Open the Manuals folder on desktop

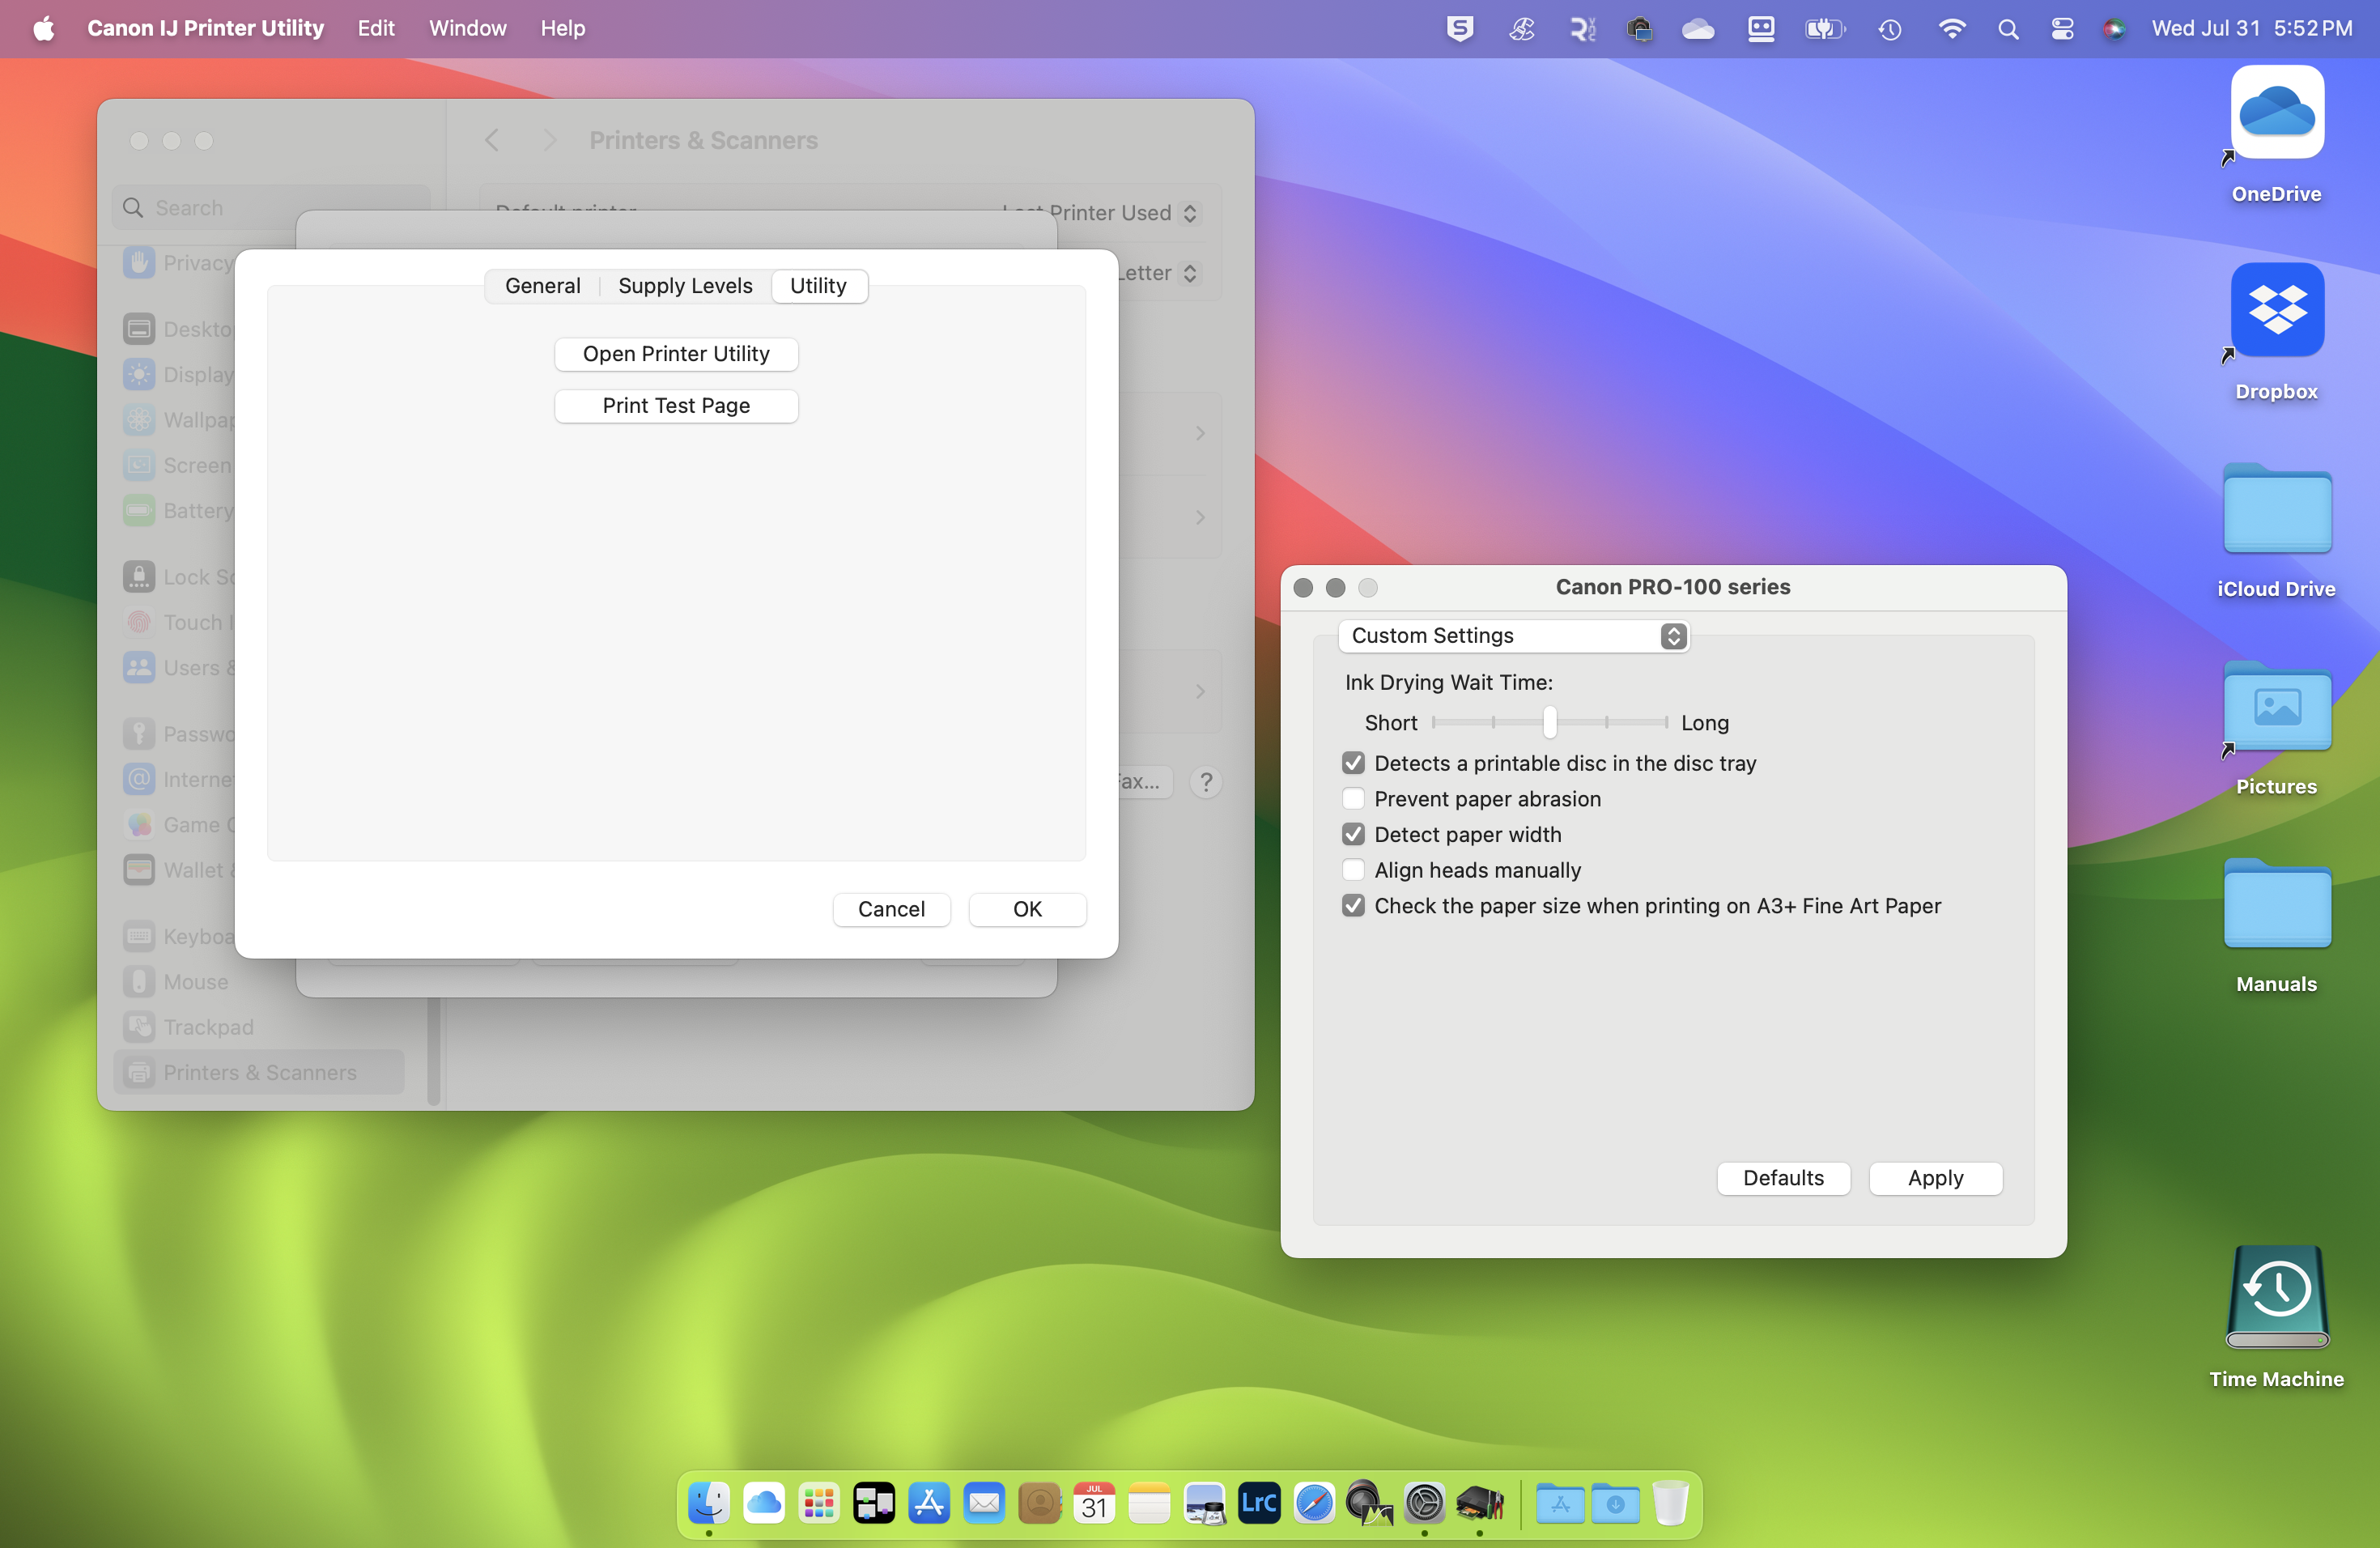coord(2276,905)
